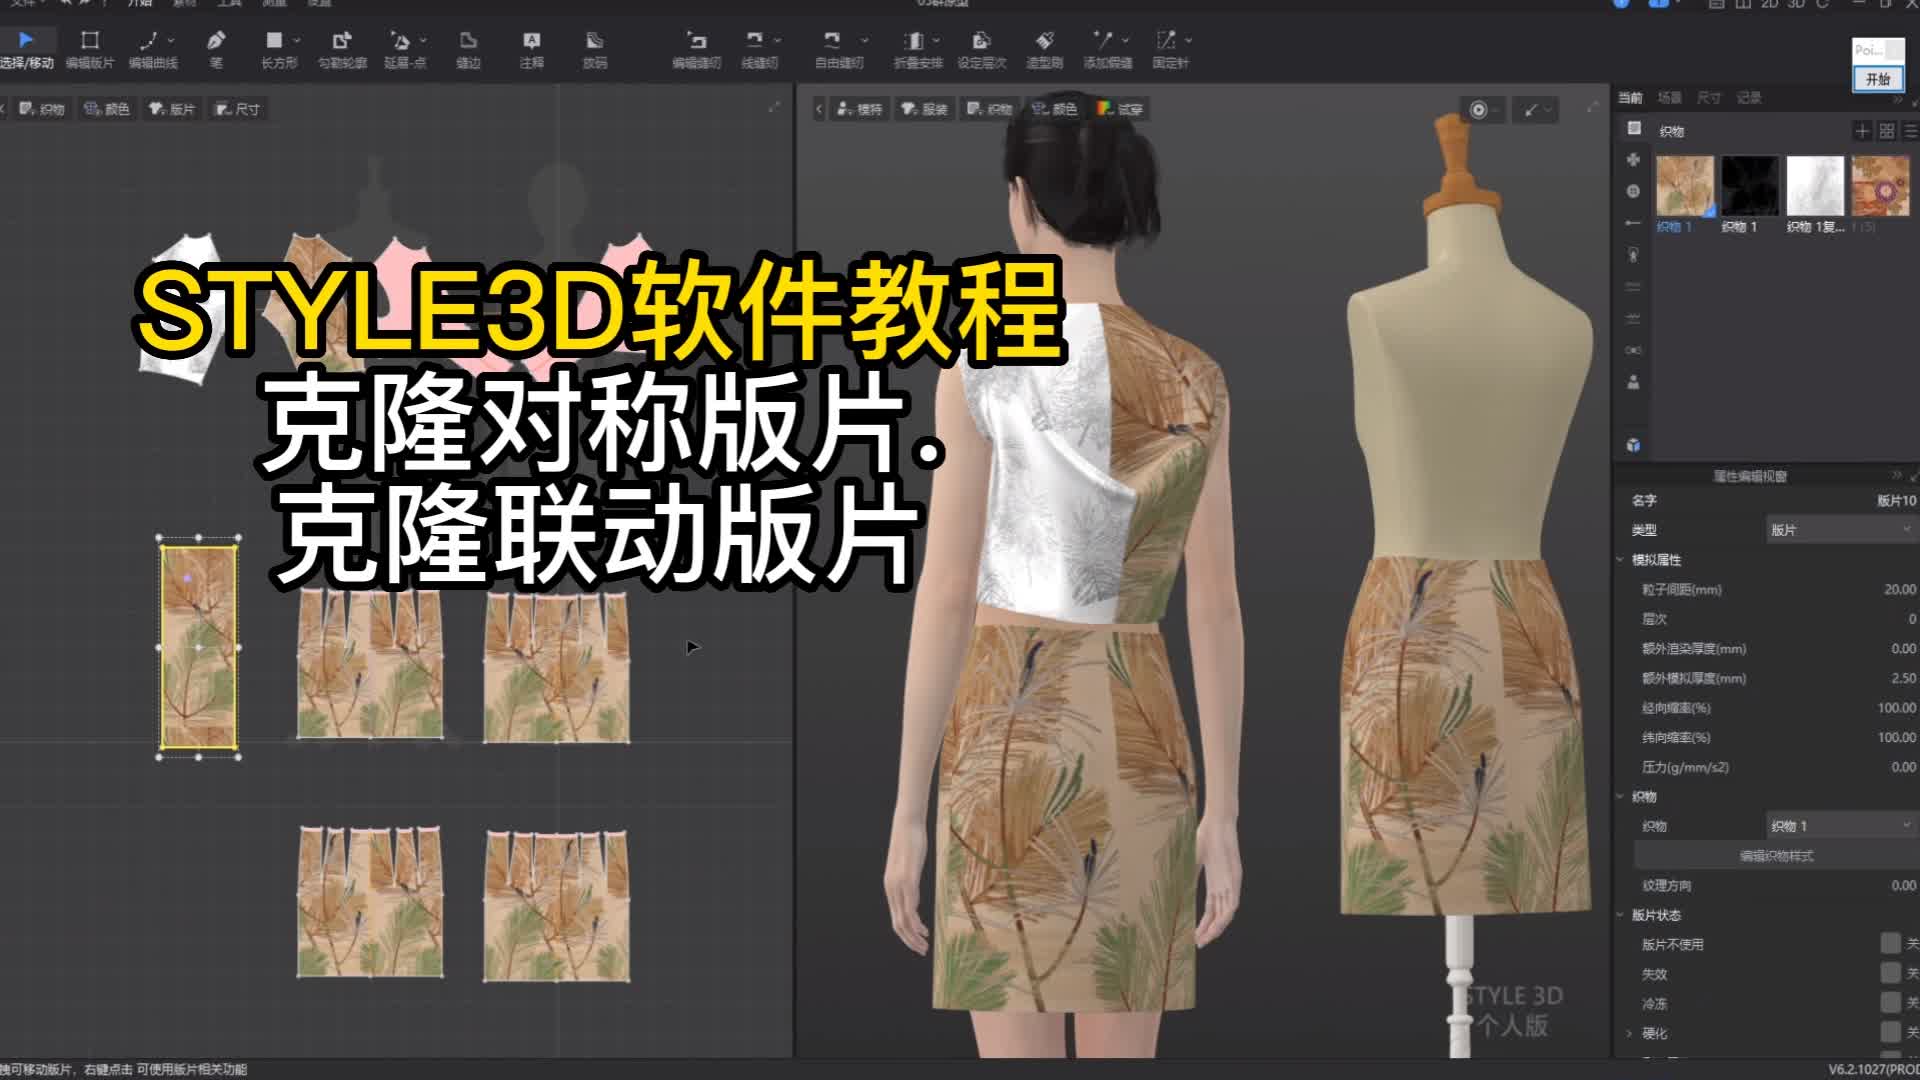1920x1080 pixels.
Task: Toggle 失效 checkbox
Action: pyautogui.click(x=1890, y=973)
